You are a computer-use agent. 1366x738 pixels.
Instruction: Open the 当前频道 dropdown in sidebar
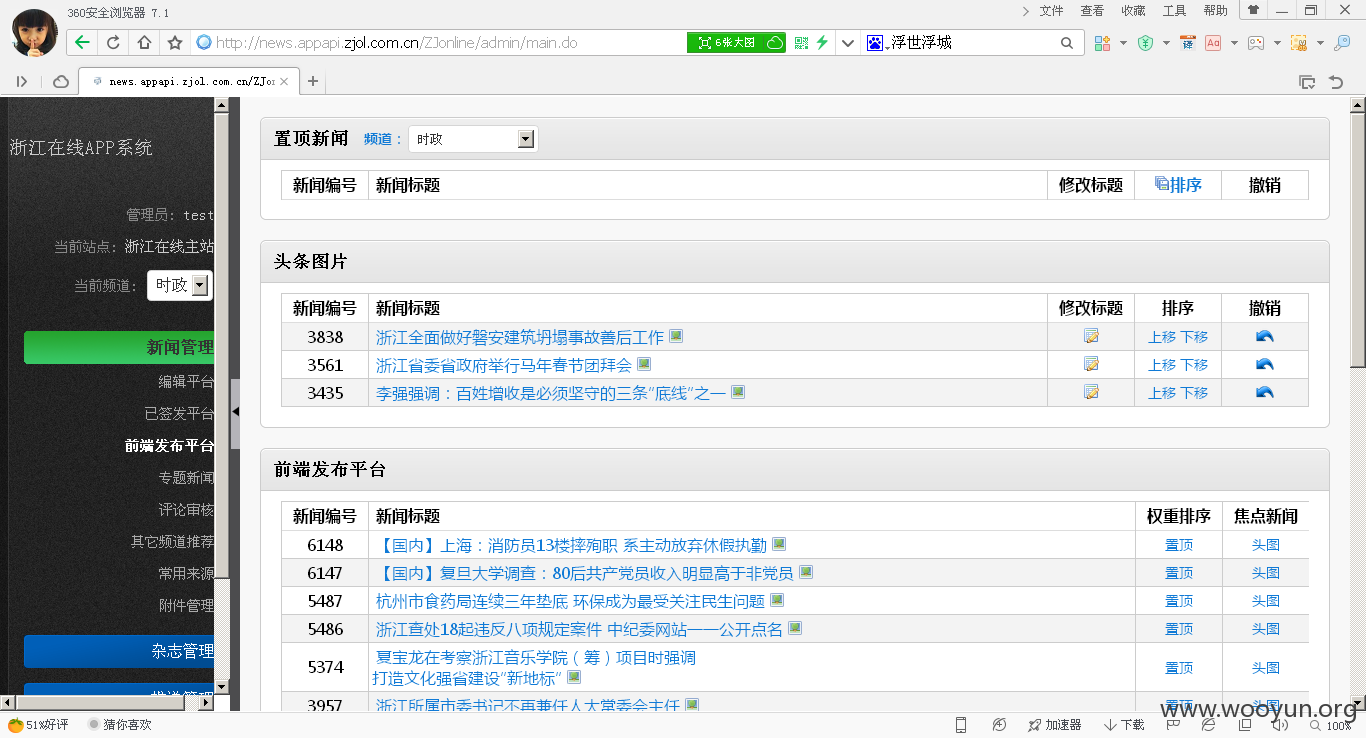click(180, 285)
